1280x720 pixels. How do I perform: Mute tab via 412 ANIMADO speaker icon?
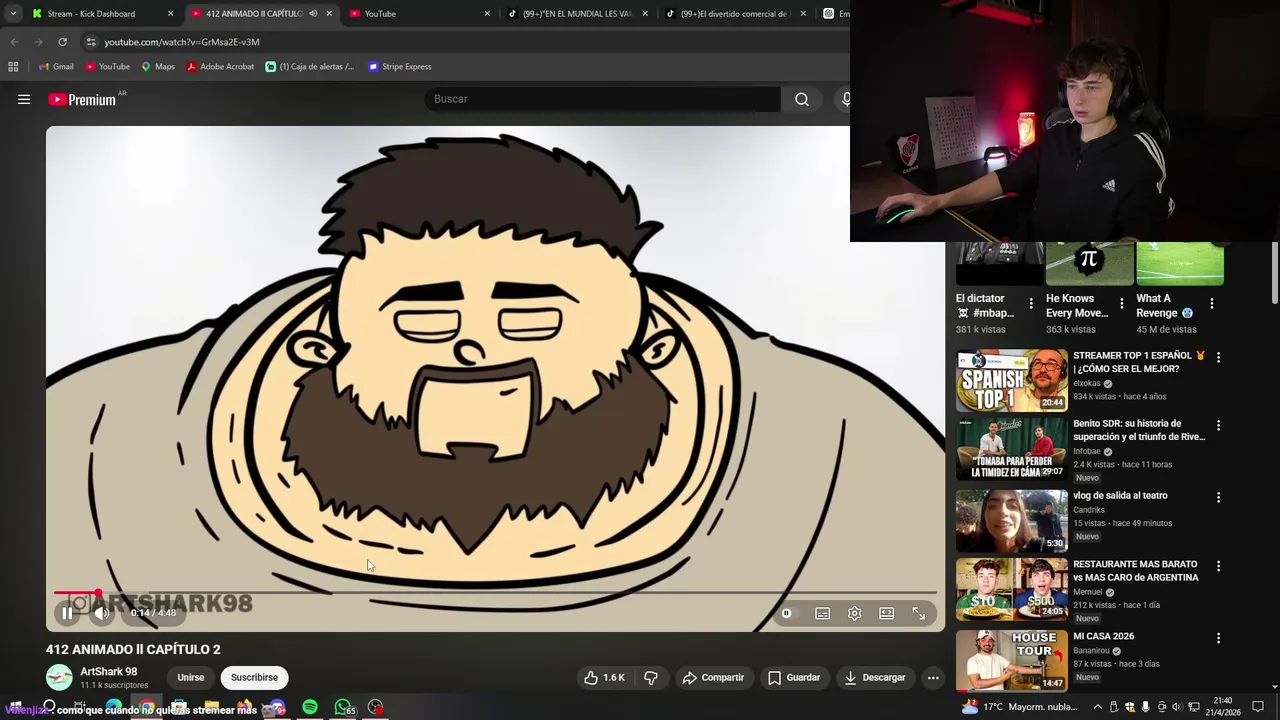(312, 14)
